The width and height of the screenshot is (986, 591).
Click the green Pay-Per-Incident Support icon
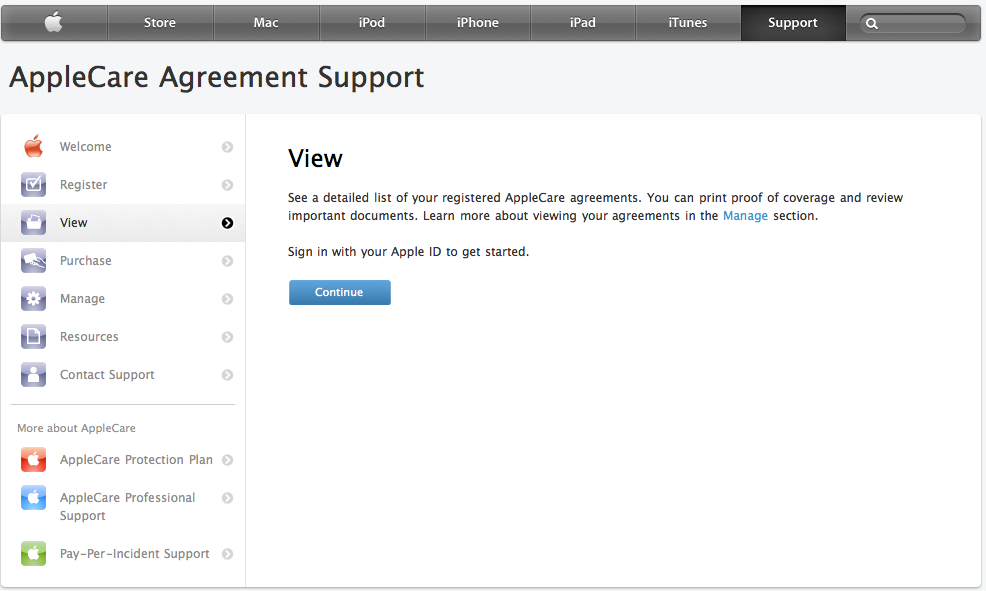pos(34,554)
